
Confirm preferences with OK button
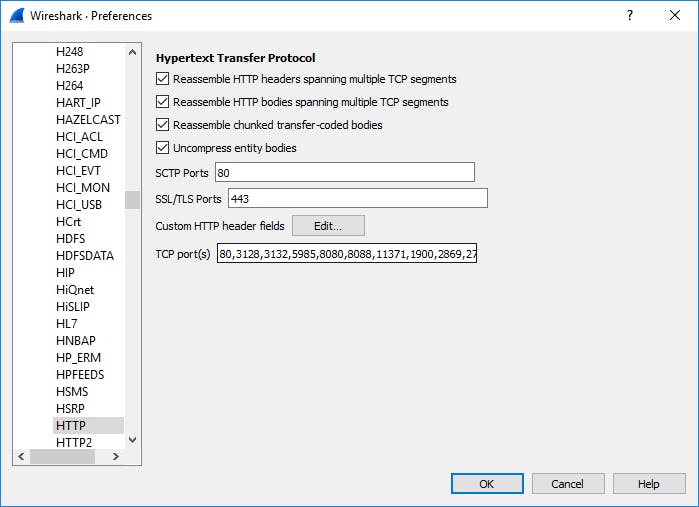487,484
